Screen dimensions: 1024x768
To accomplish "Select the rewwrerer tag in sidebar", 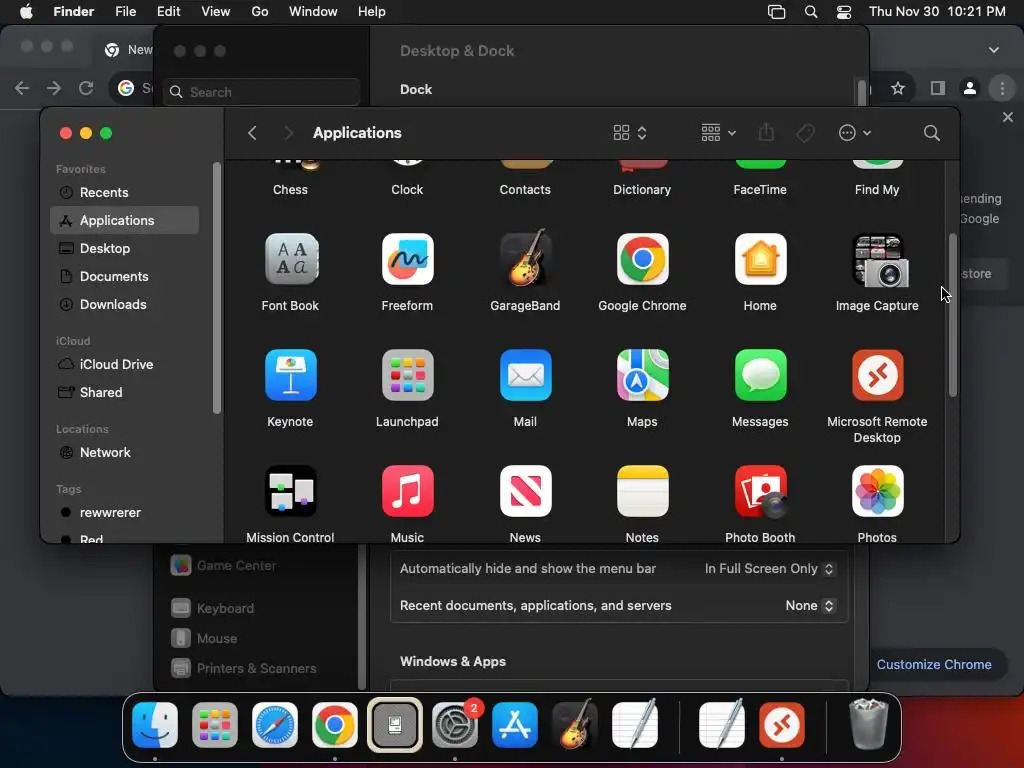I will (x=124, y=513).
